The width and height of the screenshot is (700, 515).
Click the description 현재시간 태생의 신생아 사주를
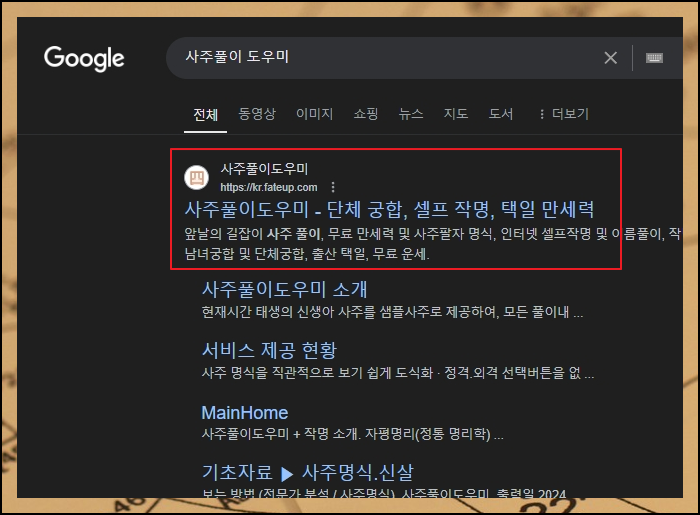click(x=392, y=311)
